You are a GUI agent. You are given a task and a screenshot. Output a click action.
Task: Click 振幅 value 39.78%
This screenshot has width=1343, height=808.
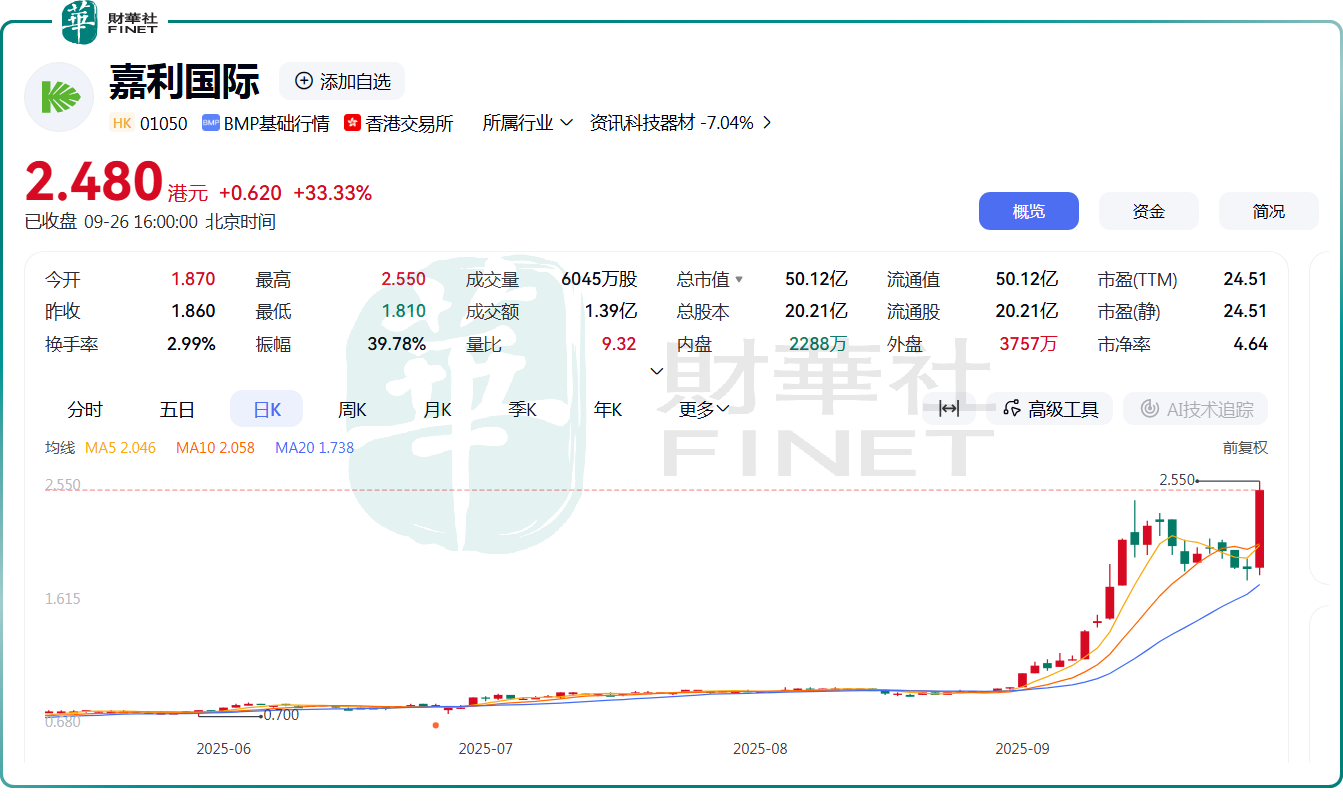(397, 344)
